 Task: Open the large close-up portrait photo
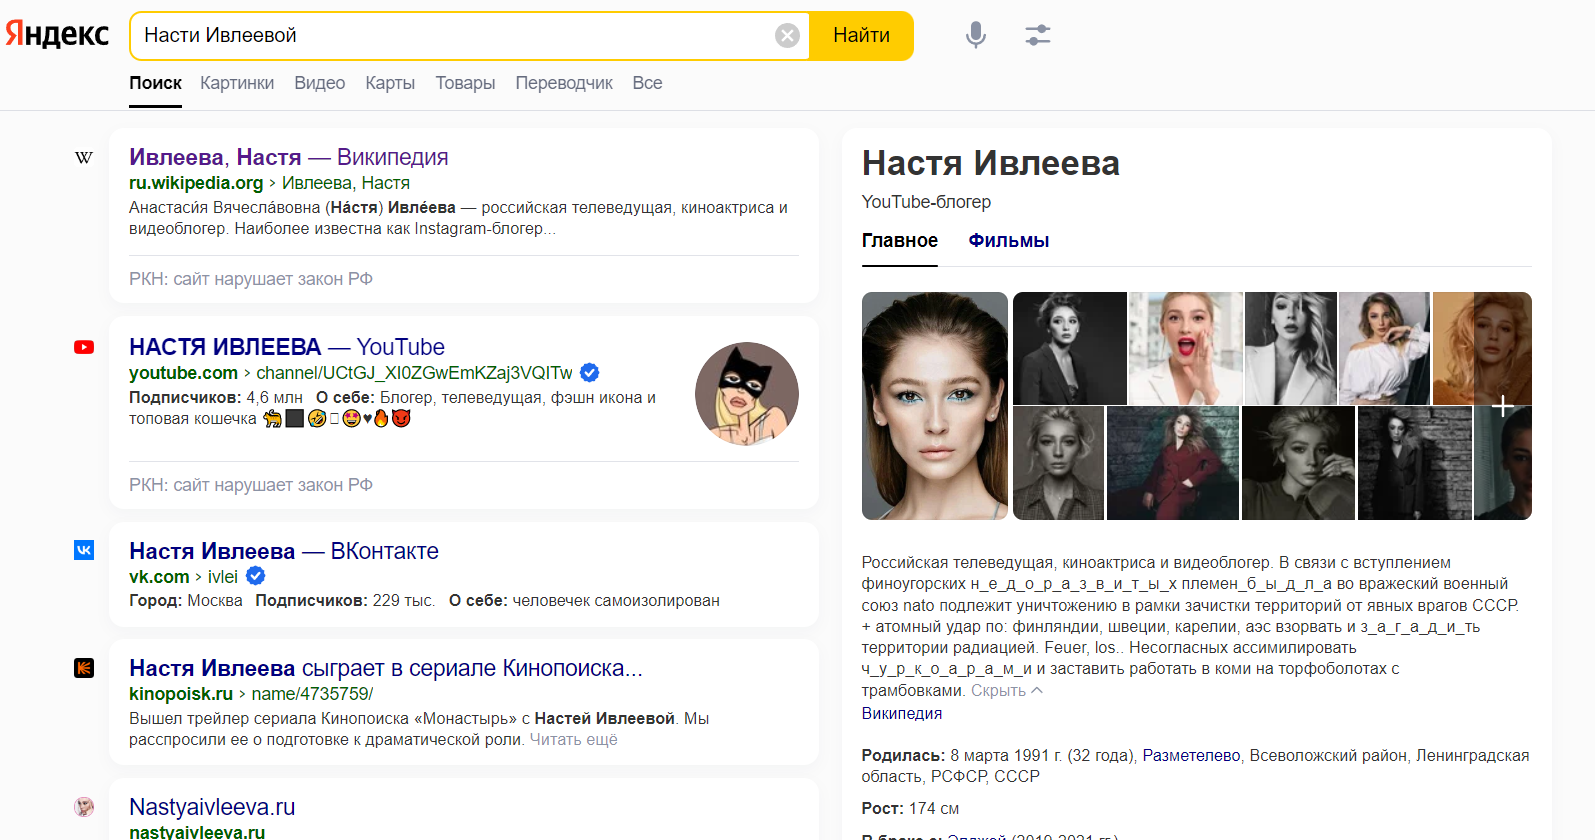935,406
